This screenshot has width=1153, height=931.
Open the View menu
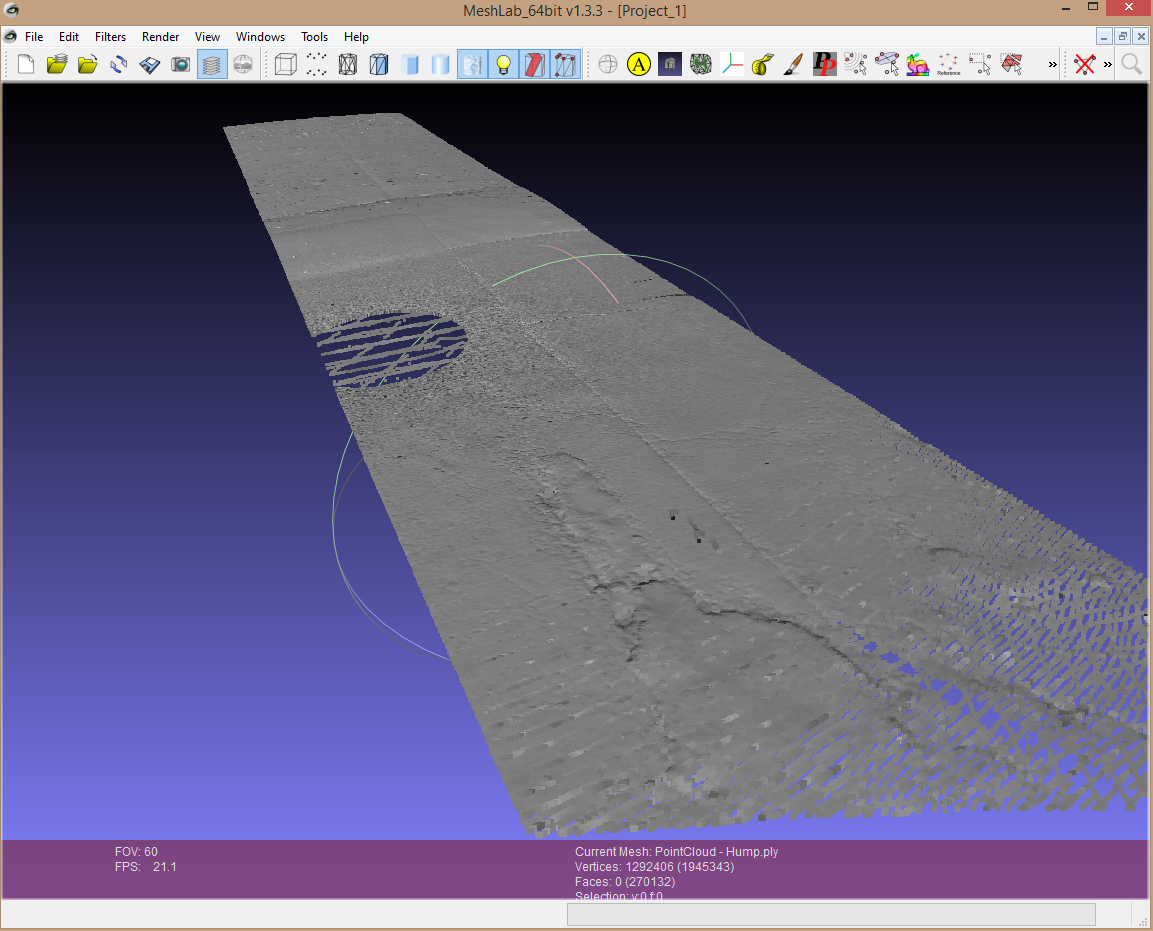point(207,37)
